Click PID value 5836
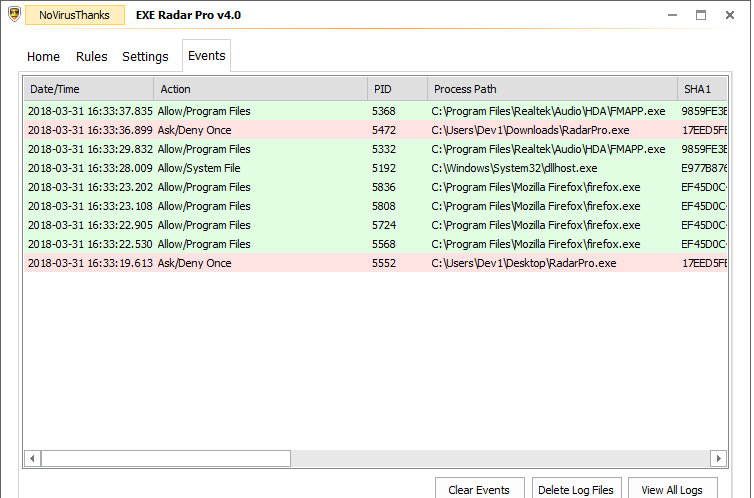This screenshot has width=754, height=498. click(x=384, y=187)
